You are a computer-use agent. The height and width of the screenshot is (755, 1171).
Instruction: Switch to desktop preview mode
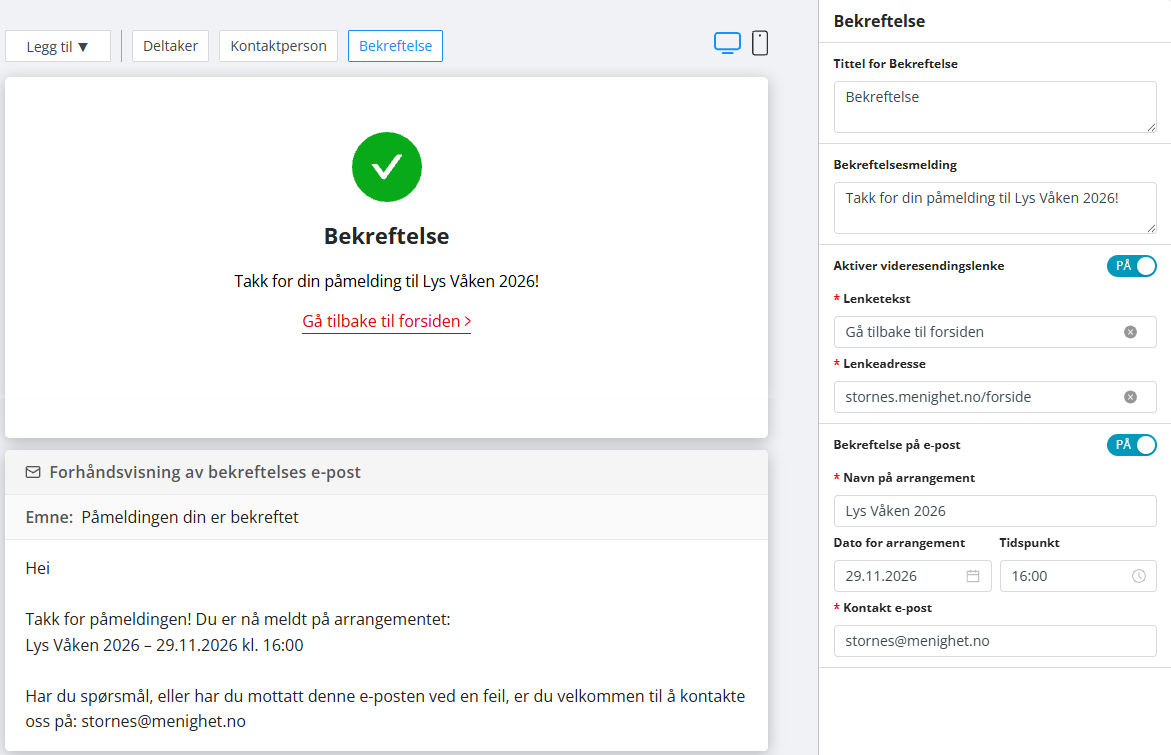click(727, 43)
